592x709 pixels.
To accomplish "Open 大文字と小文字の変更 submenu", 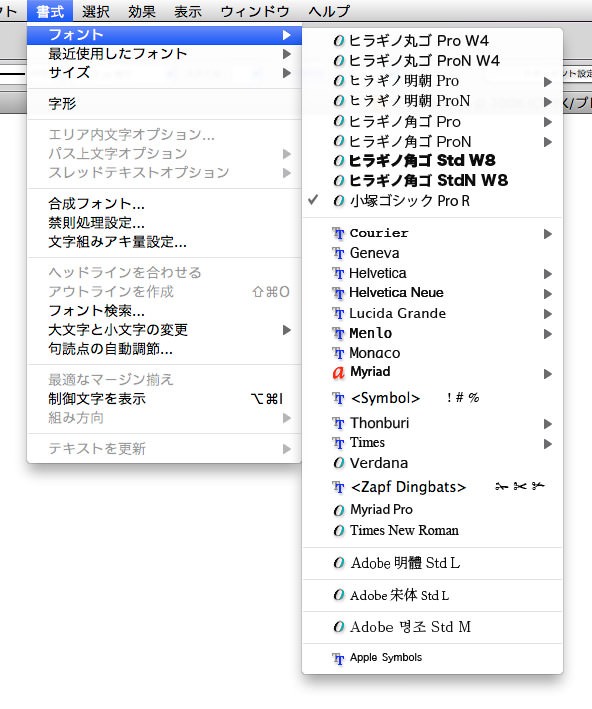I will (x=164, y=330).
